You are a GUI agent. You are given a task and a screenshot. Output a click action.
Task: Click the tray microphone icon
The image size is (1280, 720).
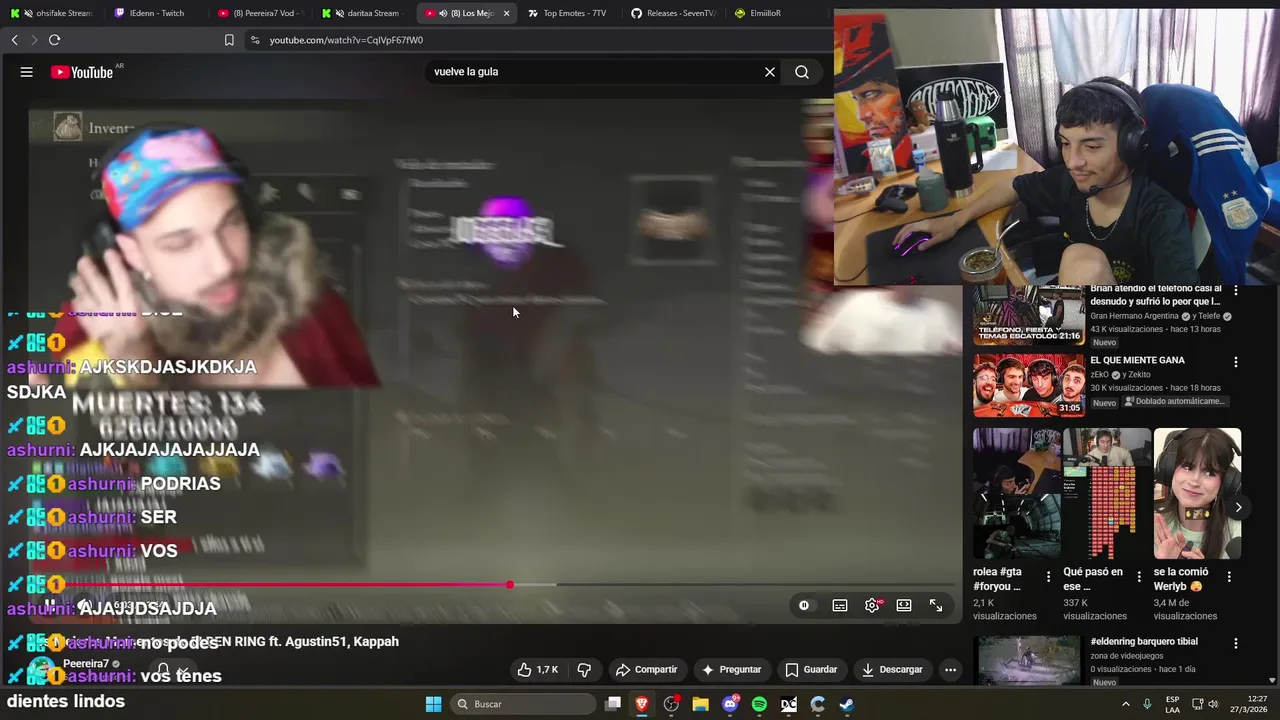click(x=1147, y=704)
